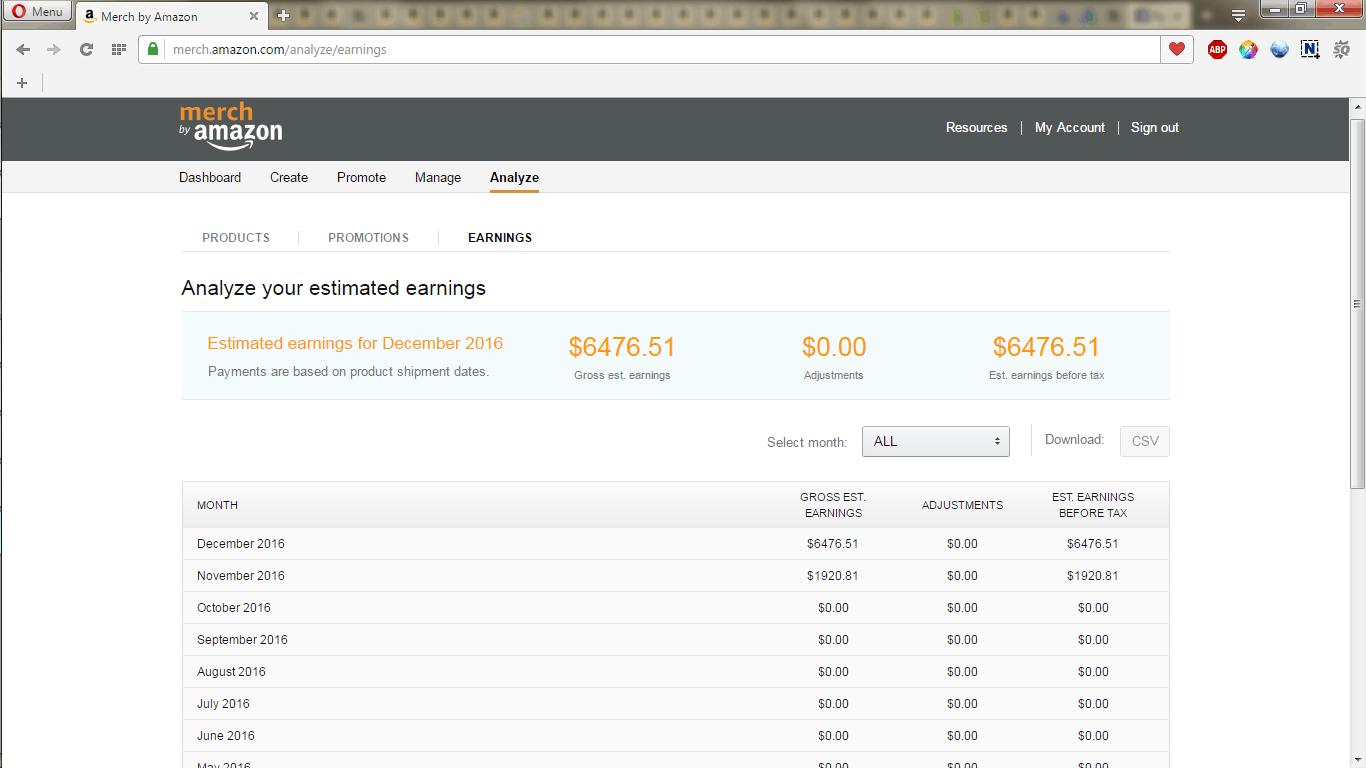Screen dimensions: 1366x768
Task: Reload the current page
Action: 87,49
